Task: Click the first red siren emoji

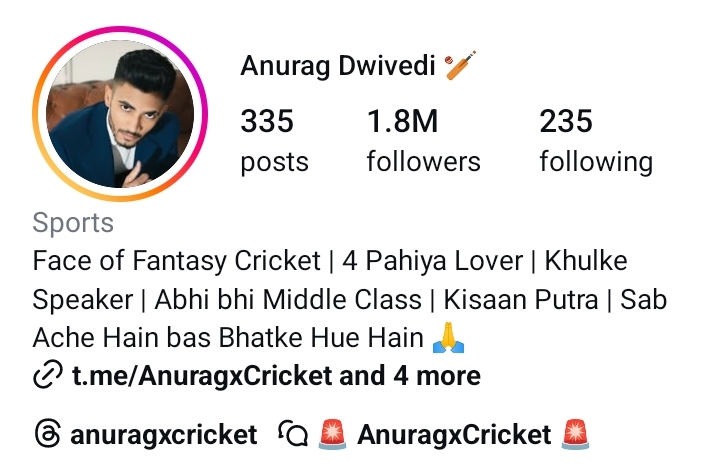Action: coord(332,434)
